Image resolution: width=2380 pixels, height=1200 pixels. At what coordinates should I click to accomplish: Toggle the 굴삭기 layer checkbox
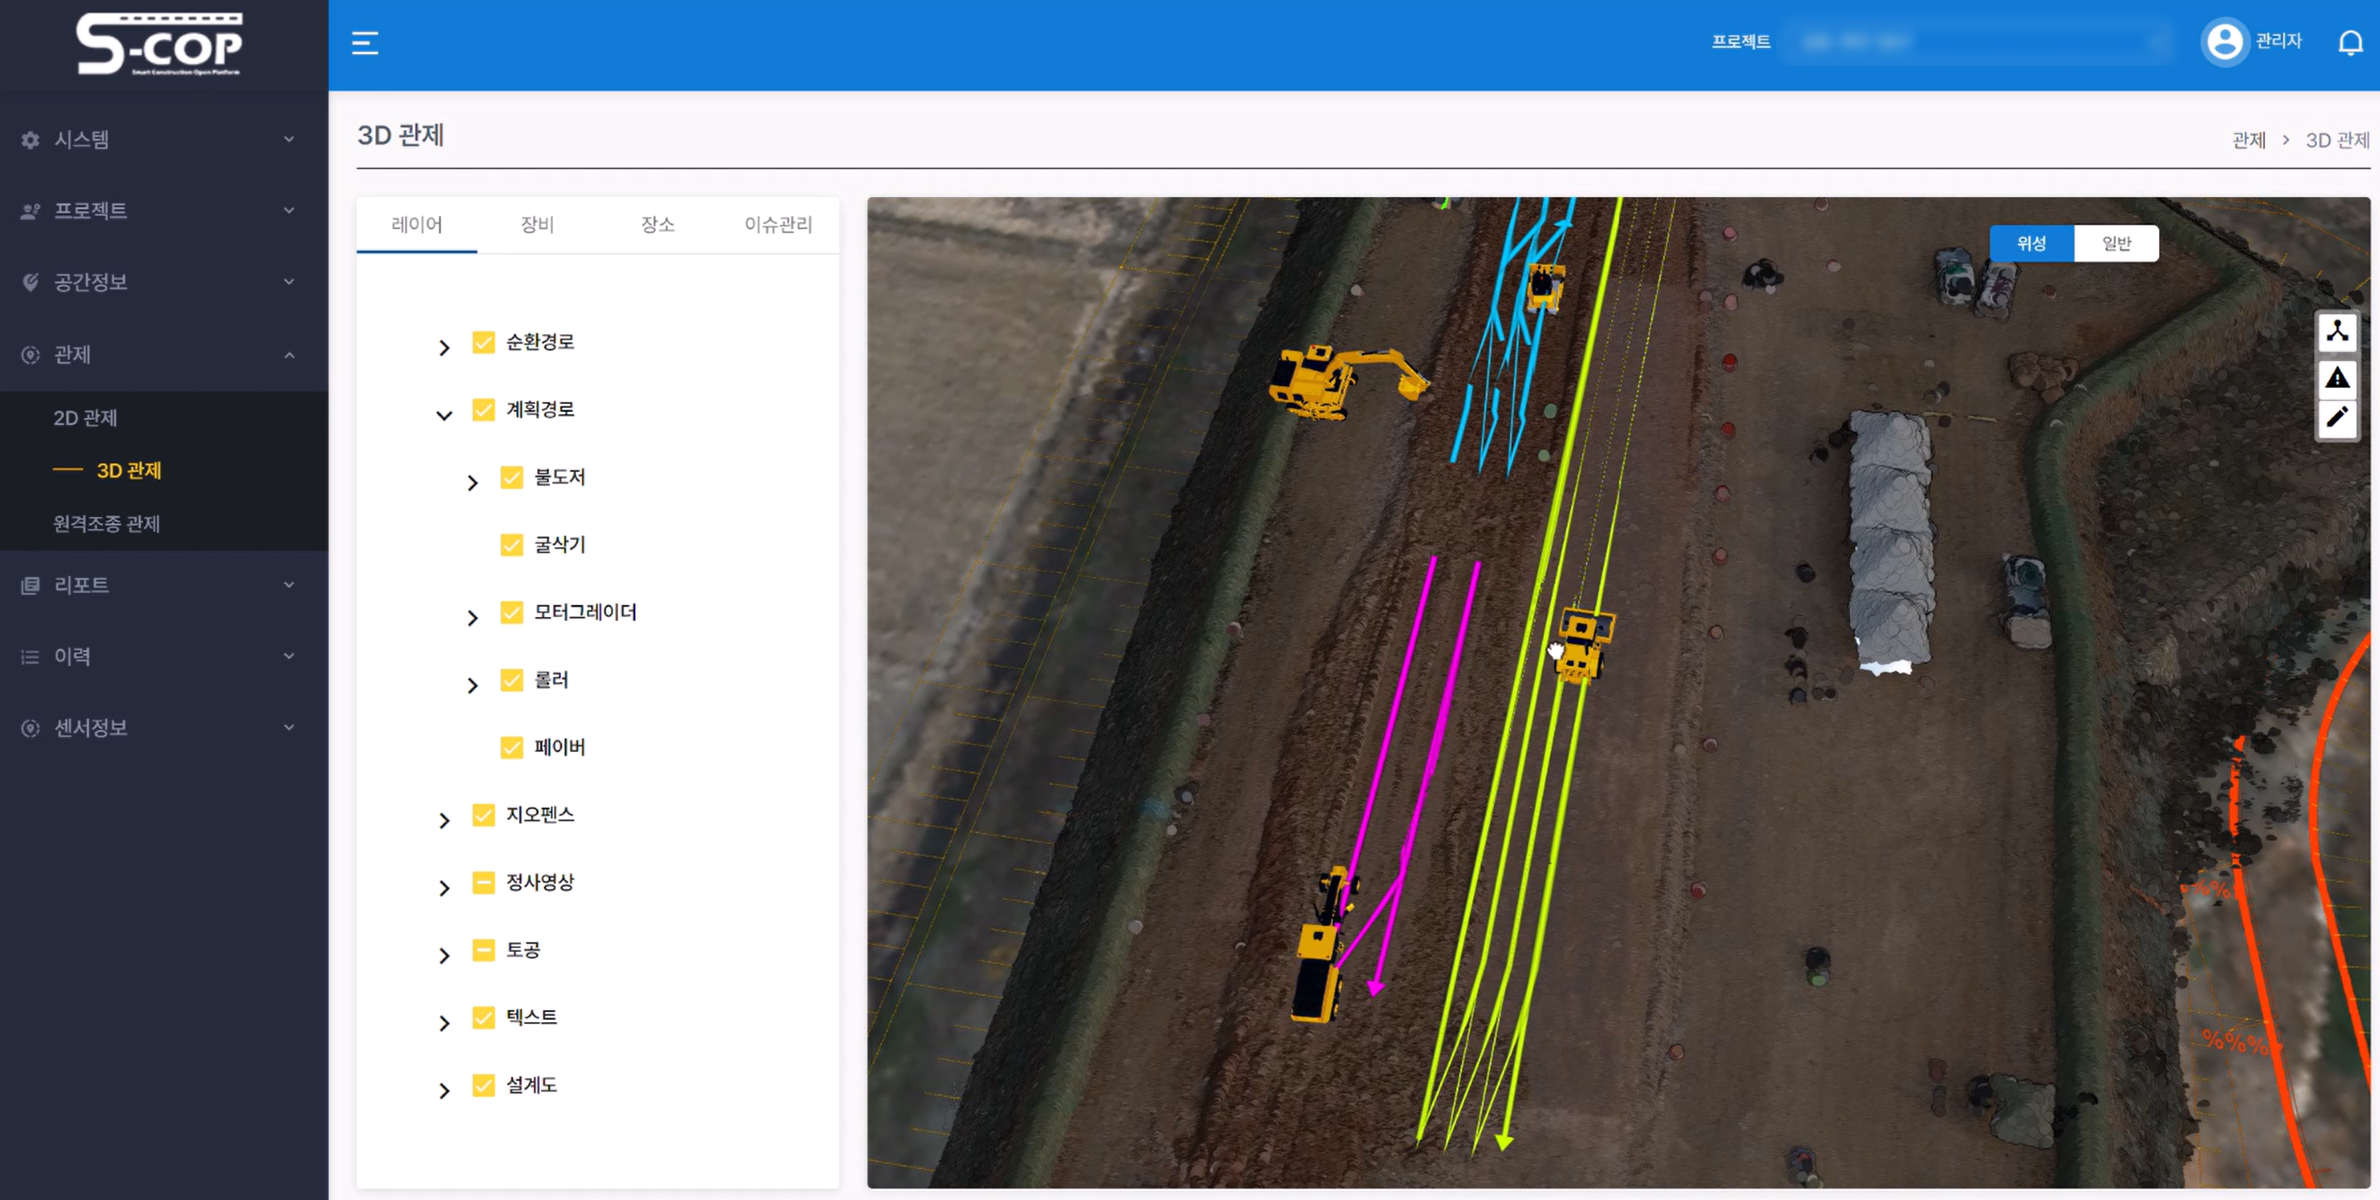512,545
